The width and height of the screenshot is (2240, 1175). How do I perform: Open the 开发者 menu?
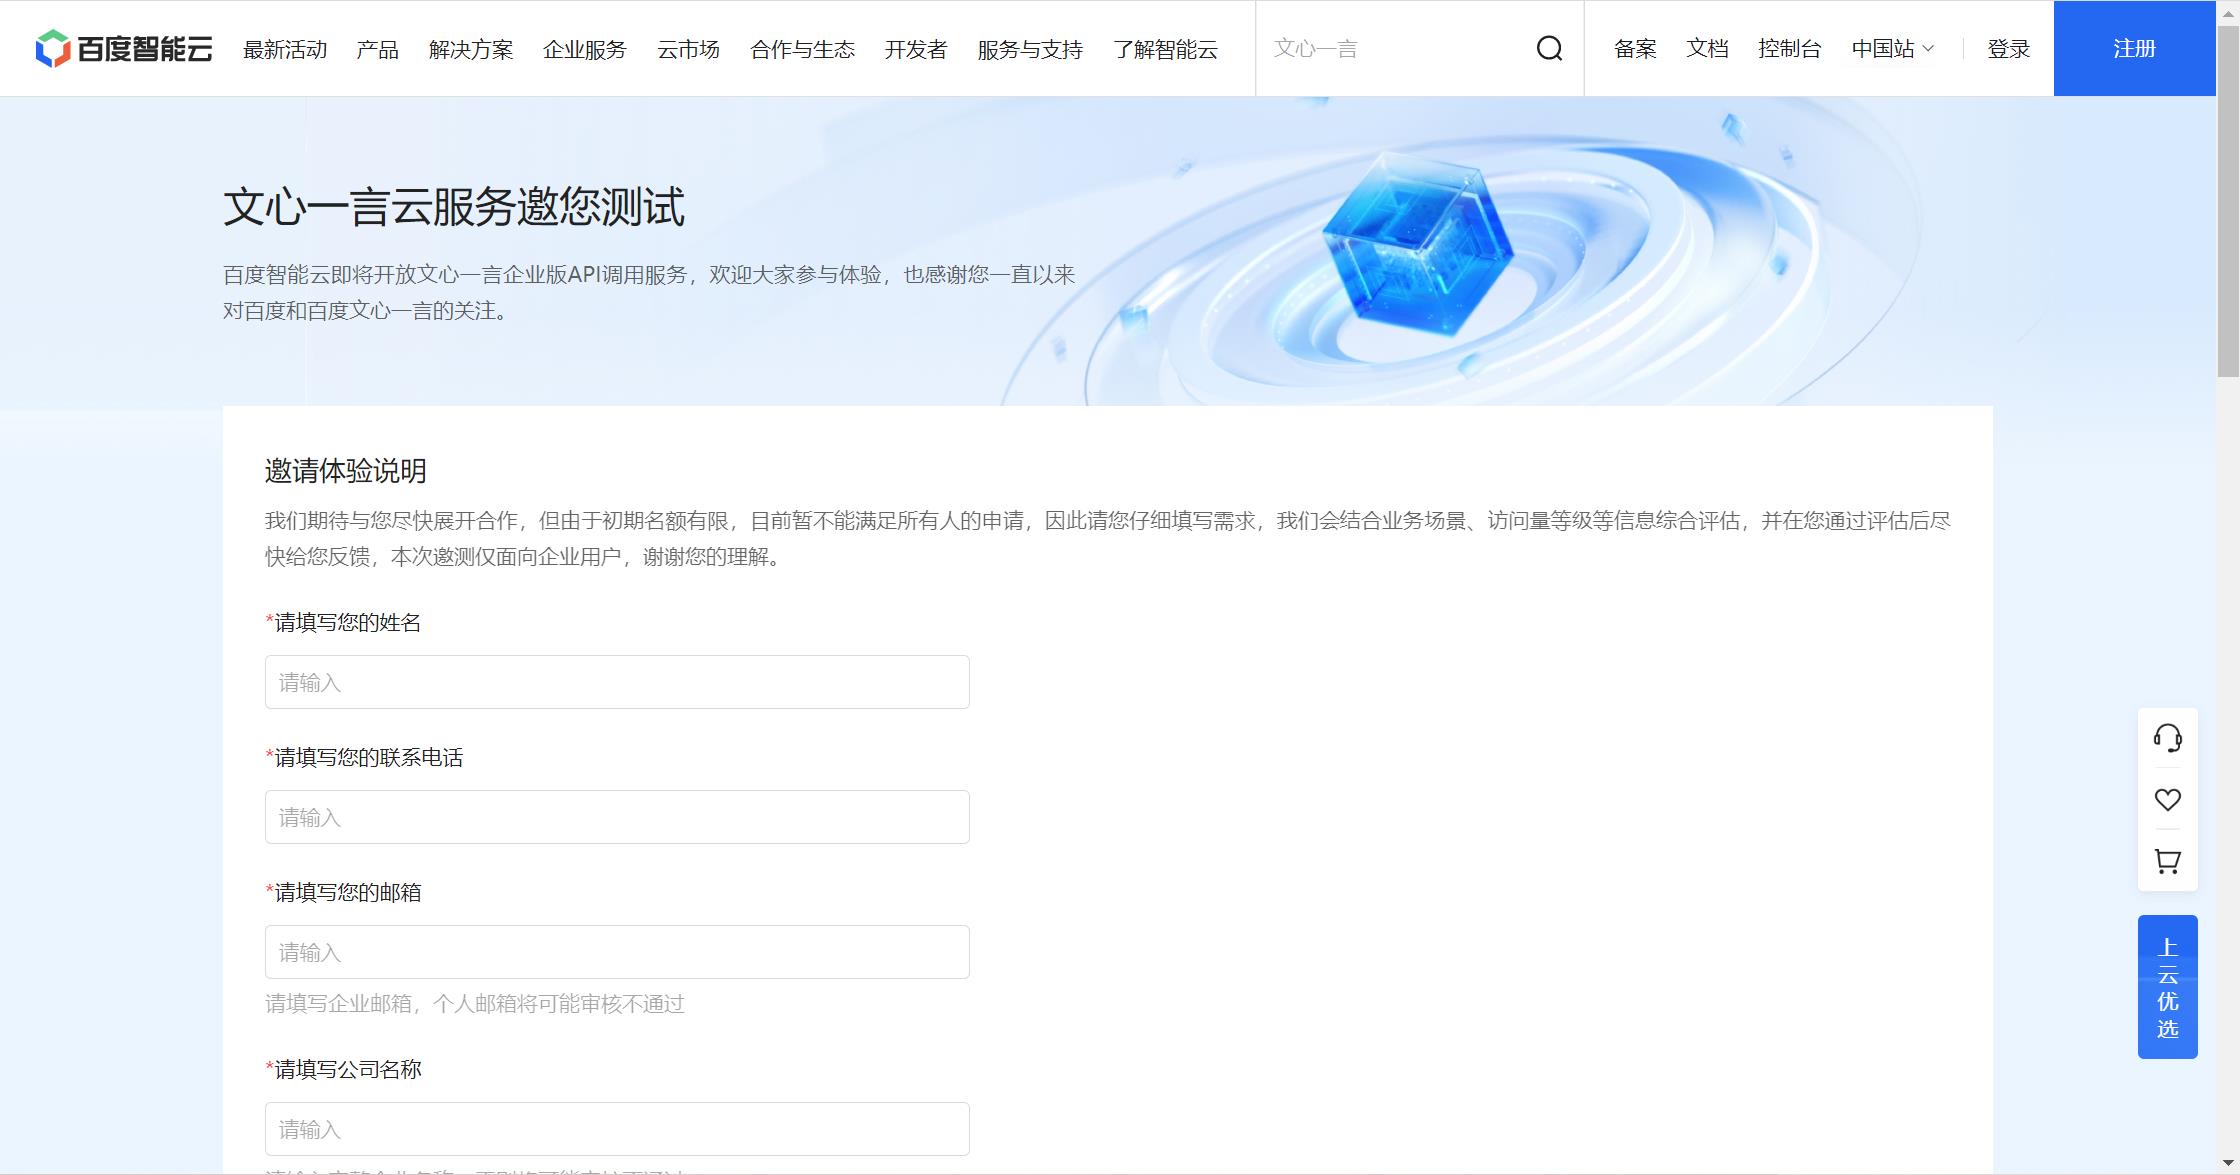point(915,49)
